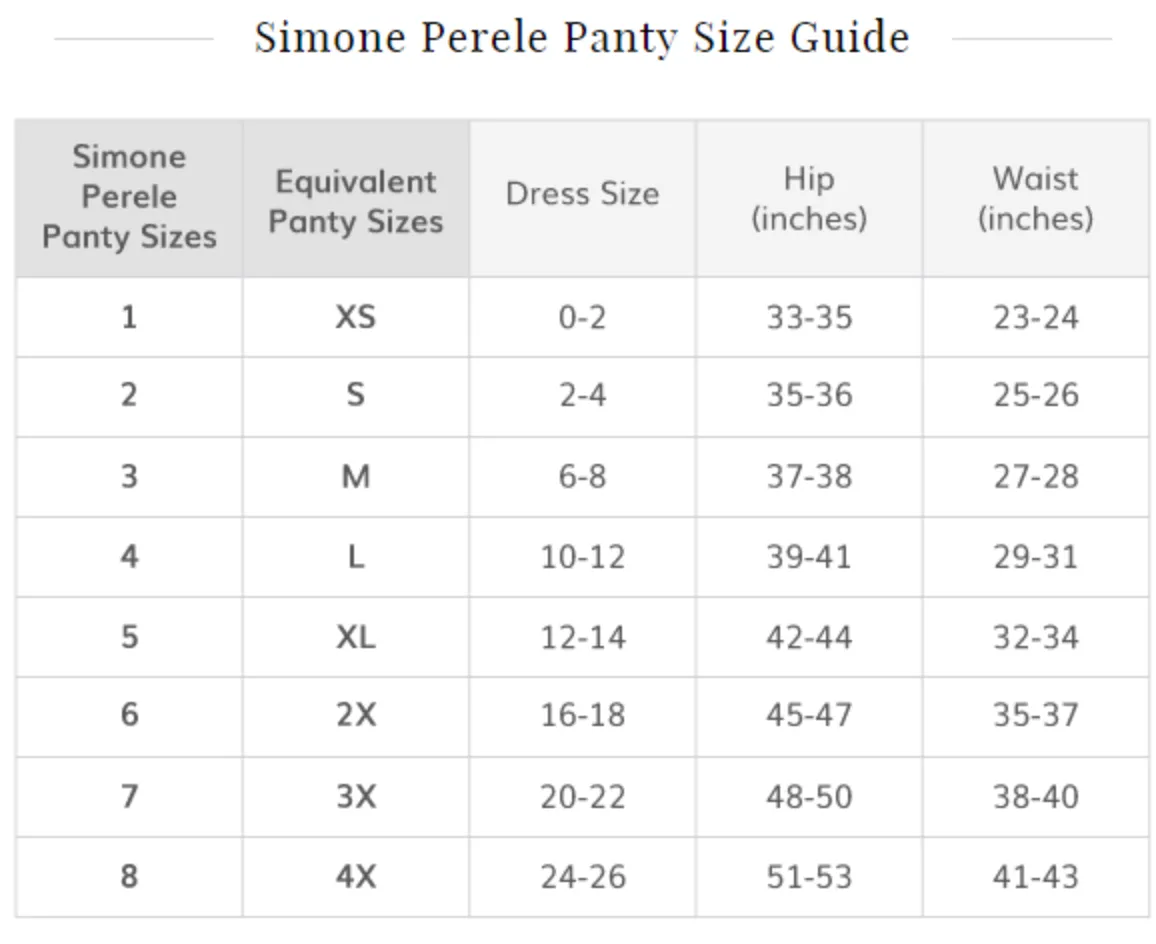Screen dimensions: 1156x944
Task: Click the Equivalent Panty Sizes column header
Action: click(355, 198)
